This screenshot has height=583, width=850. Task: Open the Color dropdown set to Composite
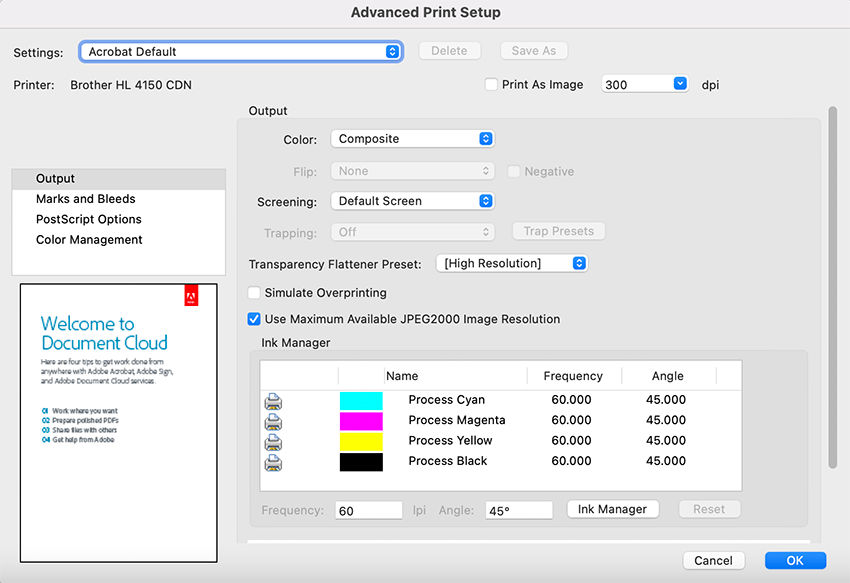click(412, 138)
